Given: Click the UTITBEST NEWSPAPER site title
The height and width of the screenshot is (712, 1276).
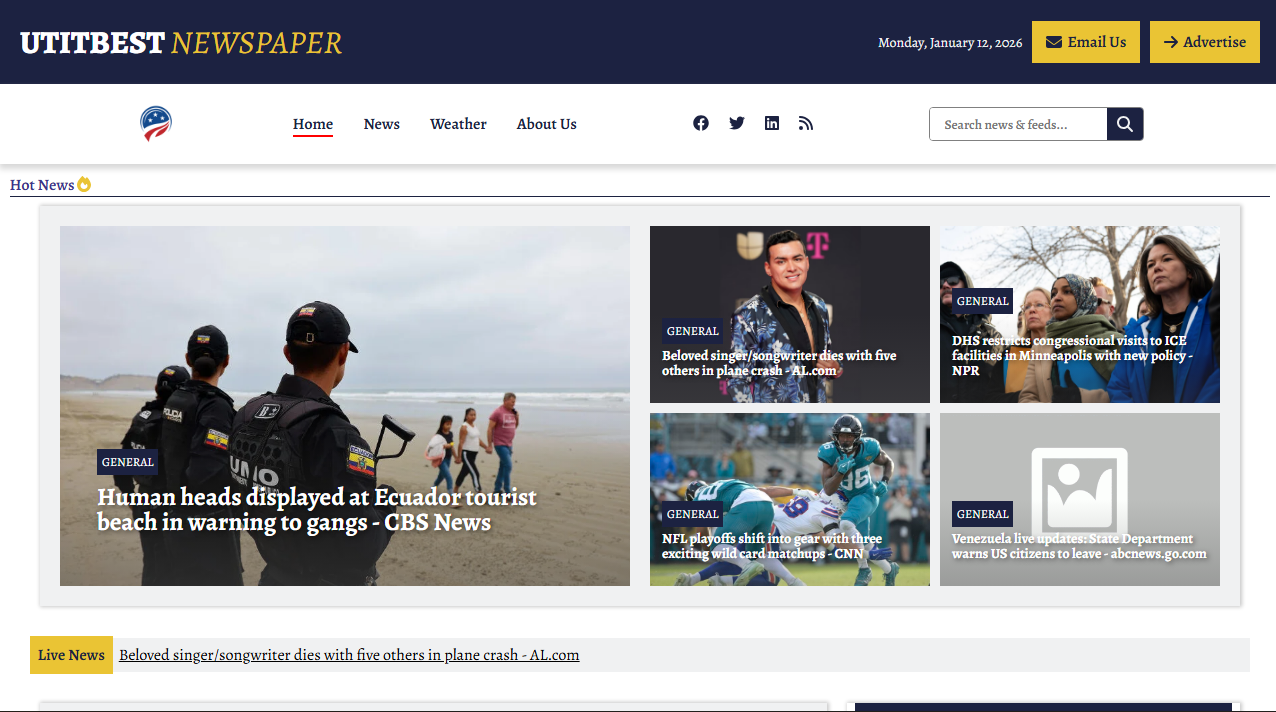Looking at the screenshot, I should coord(181,42).
